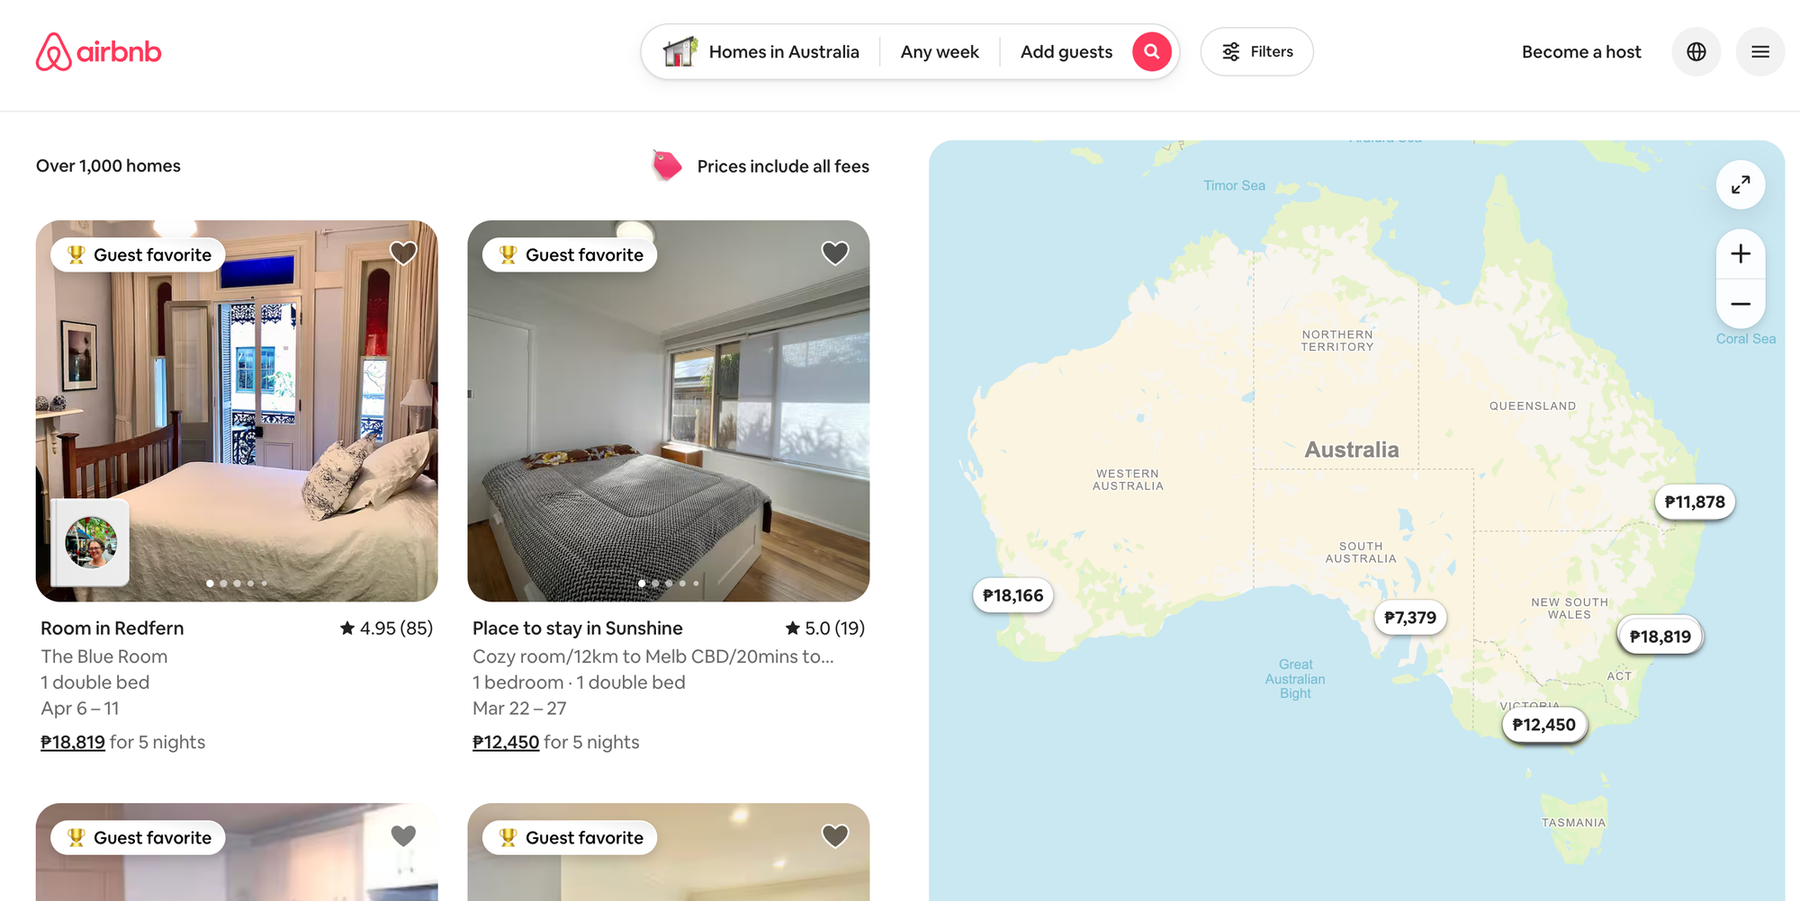Select the ₱18,166 map price marker
The width and height of the screenshot is (1800, 901).
tap(1013, 596)
